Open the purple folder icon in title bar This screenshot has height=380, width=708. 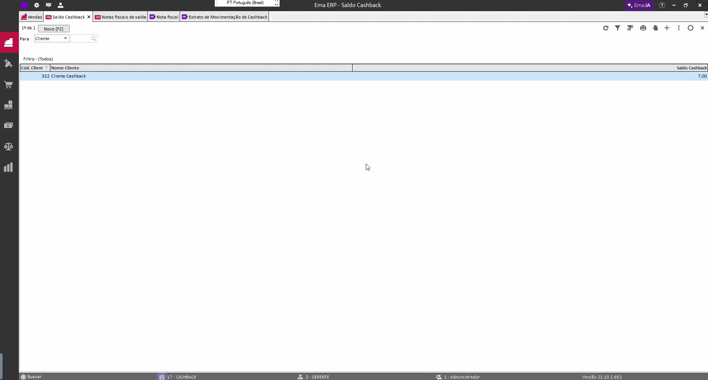[x=24, y=5]
